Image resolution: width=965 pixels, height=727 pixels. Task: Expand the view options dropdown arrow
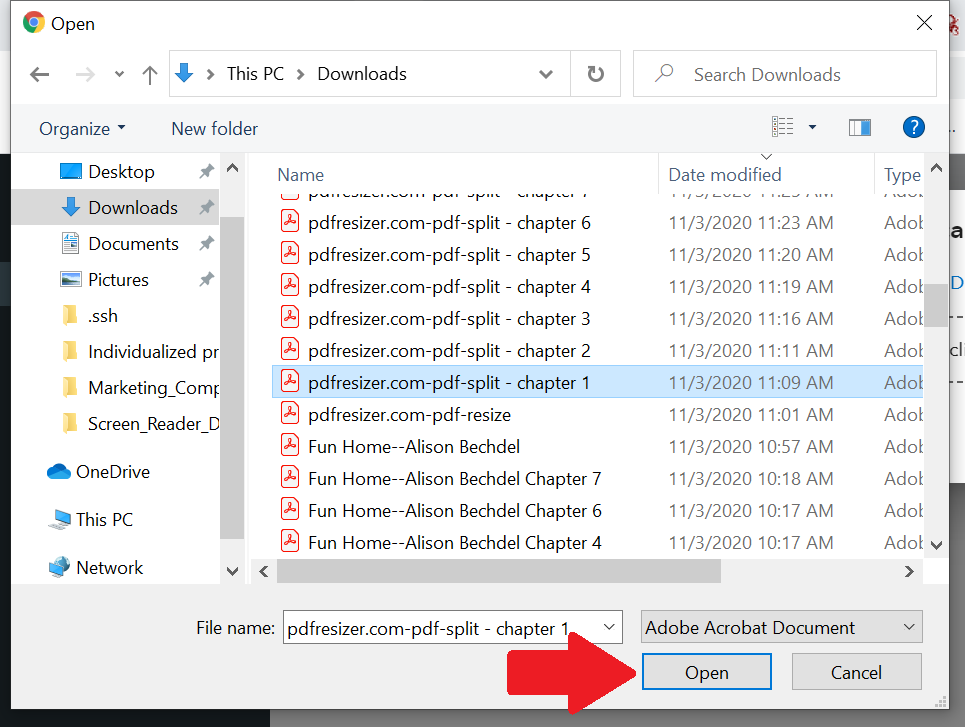[812, 127]
